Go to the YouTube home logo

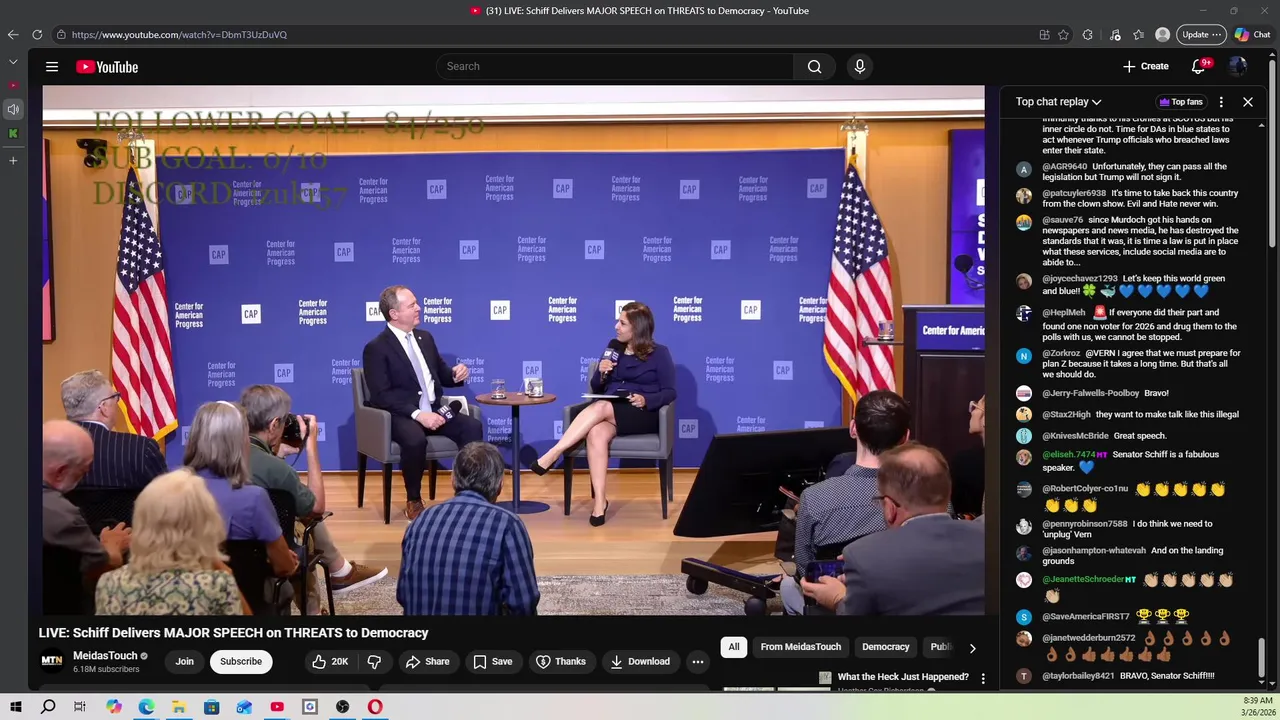[x=107, y=67]
